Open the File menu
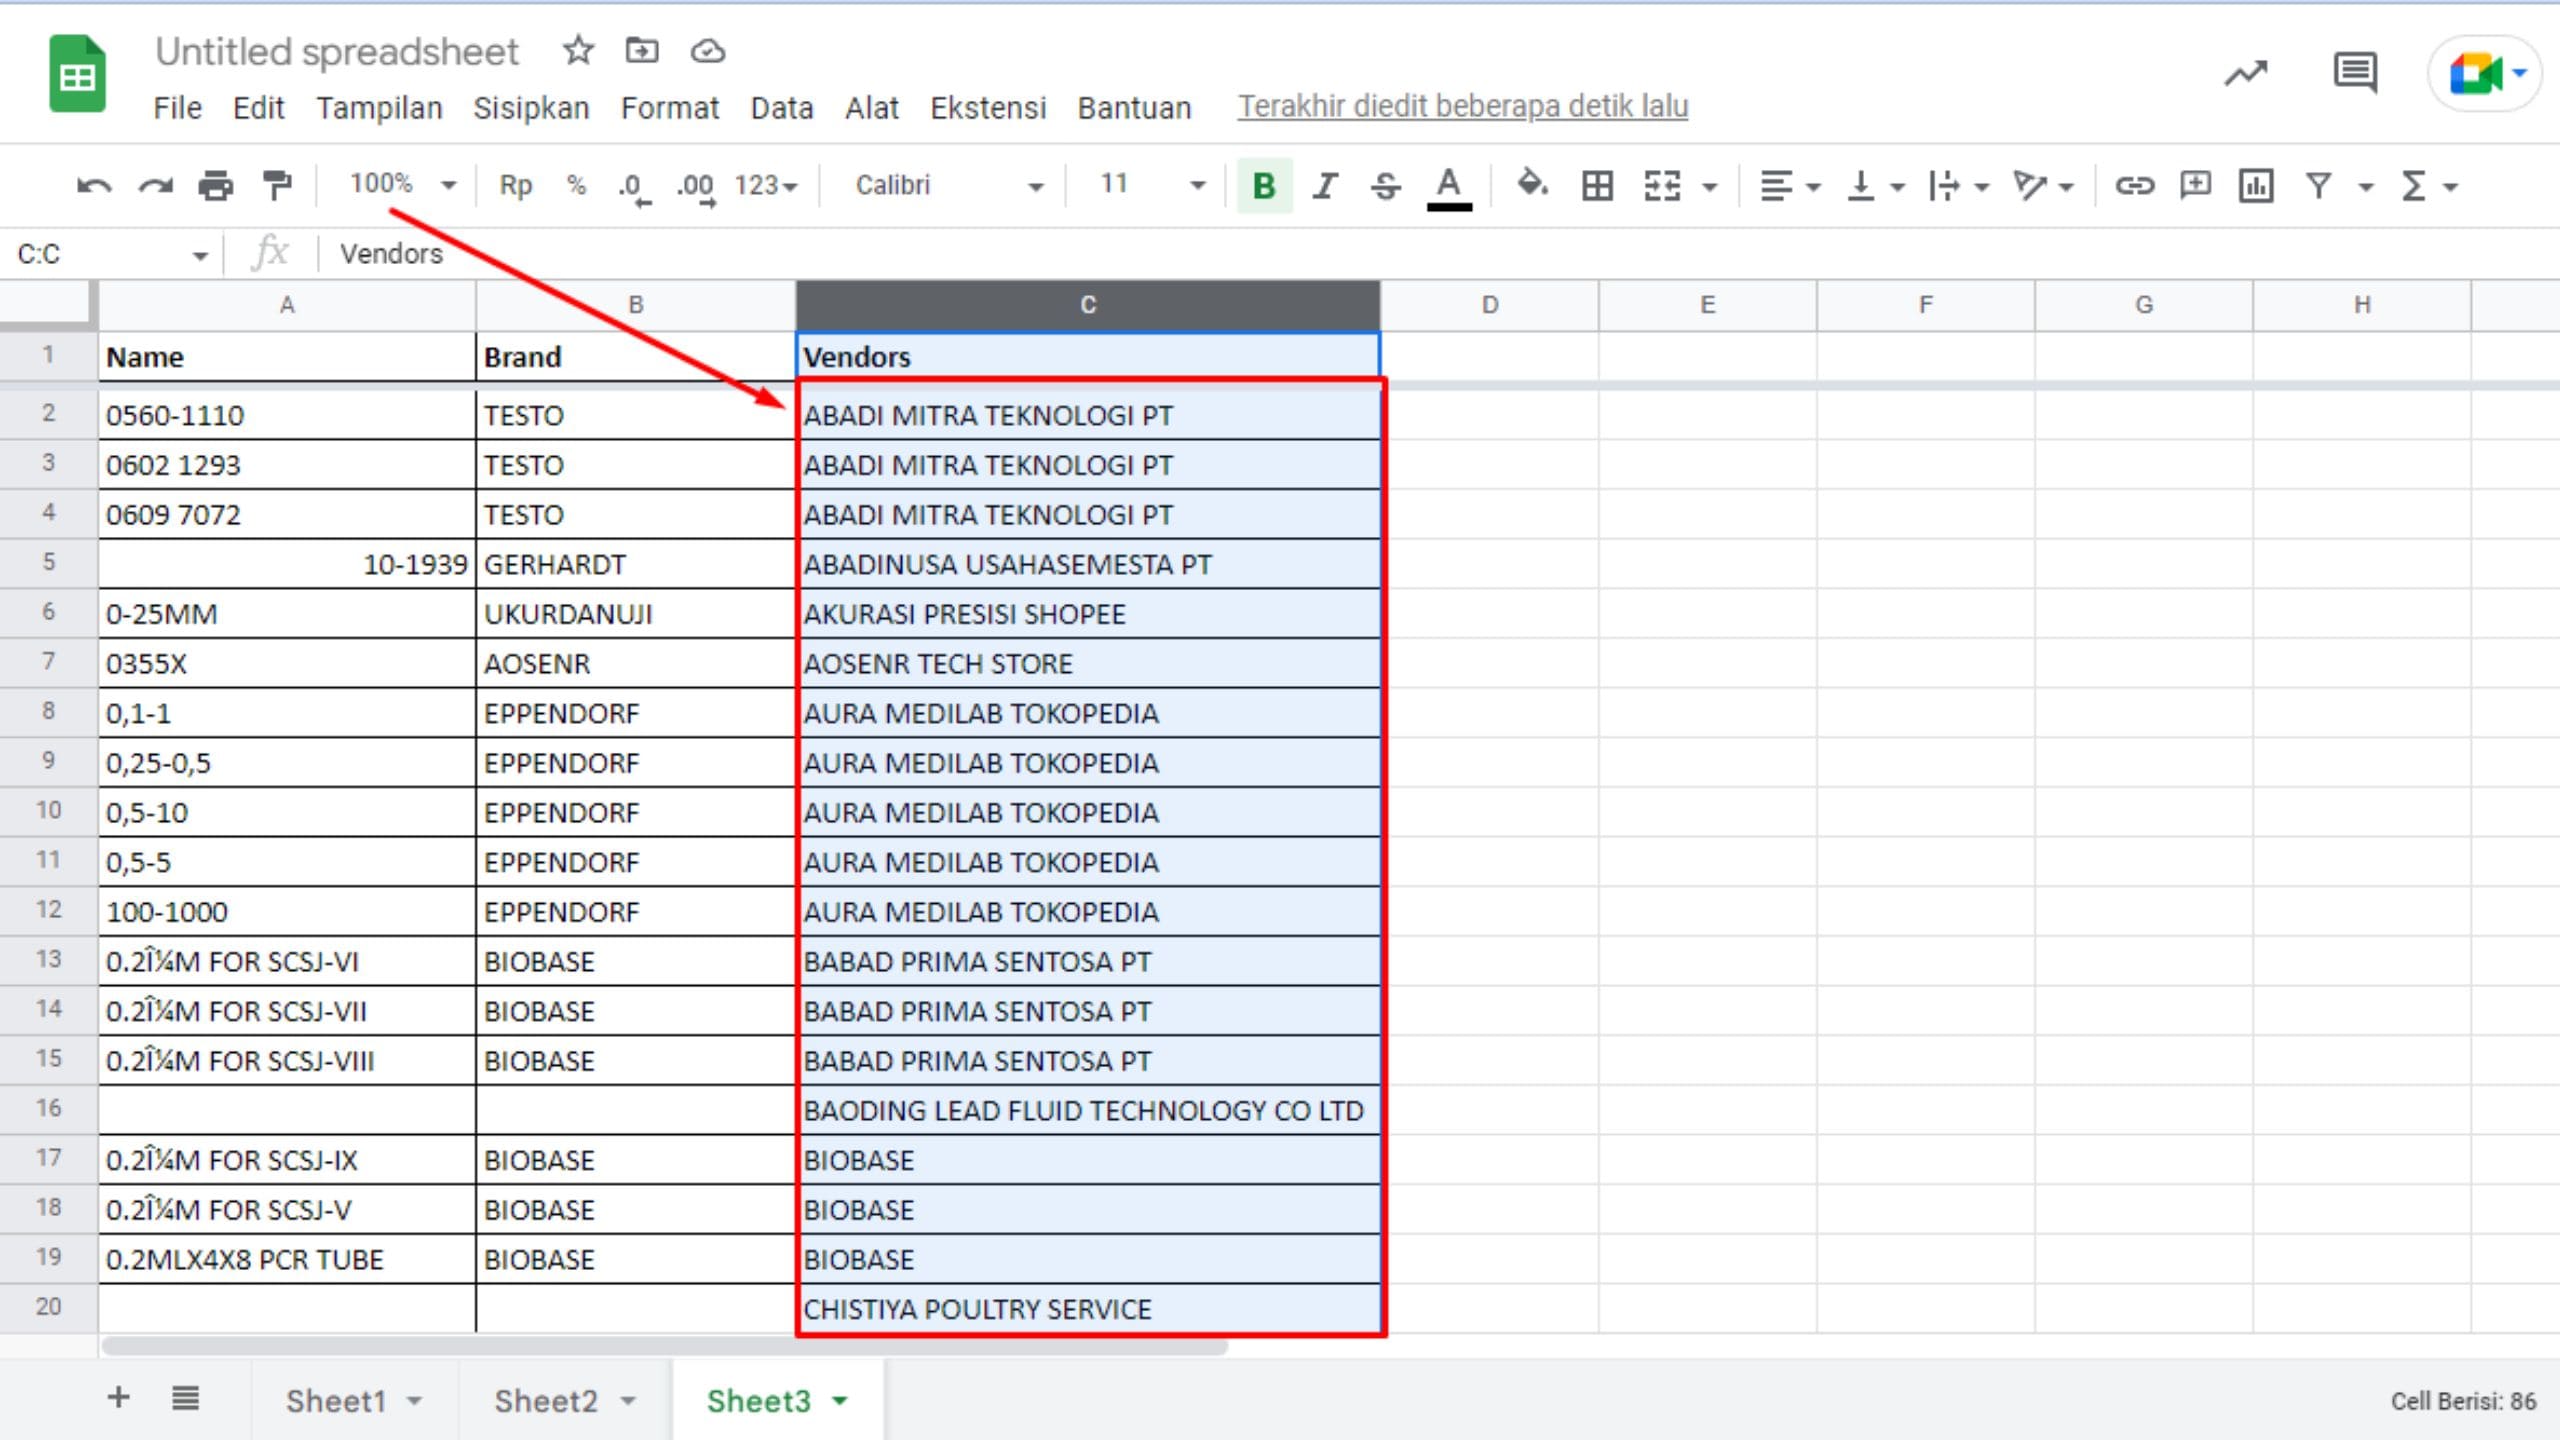2560x1440 pixels. pos(177,107)
